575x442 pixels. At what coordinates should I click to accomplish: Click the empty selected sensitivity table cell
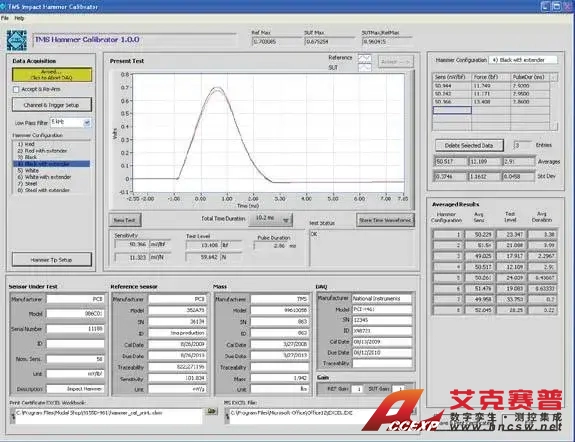[x=452, y=110]
